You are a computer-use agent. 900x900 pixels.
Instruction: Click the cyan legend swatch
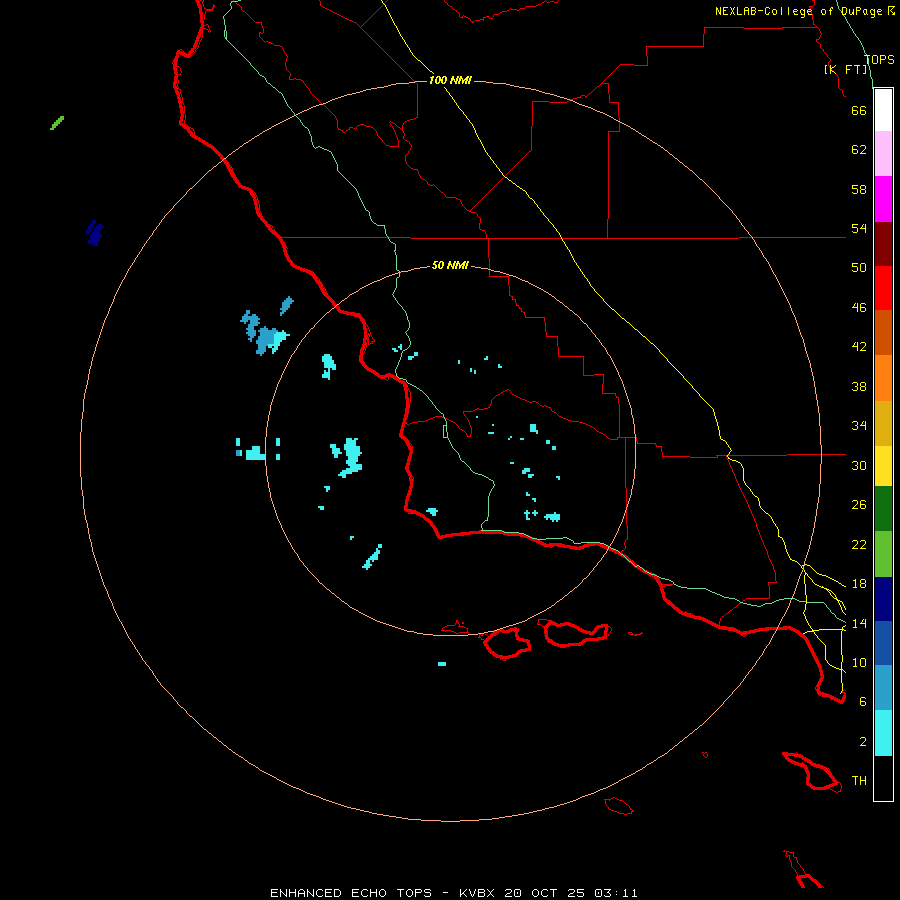[883, 733]
